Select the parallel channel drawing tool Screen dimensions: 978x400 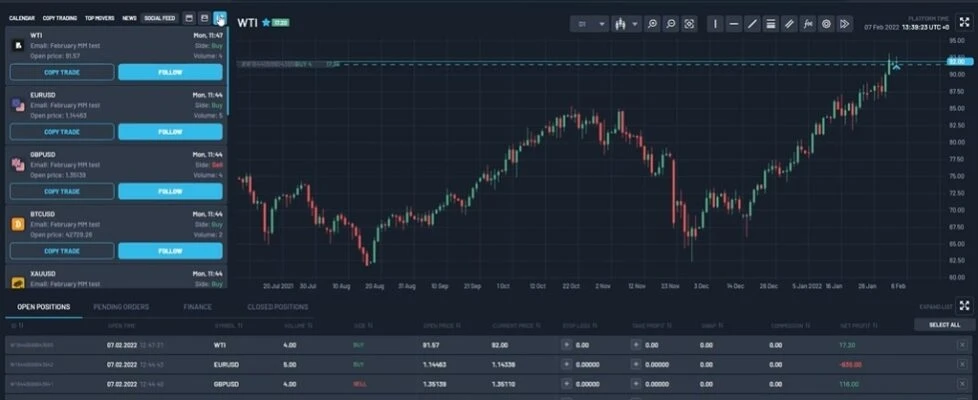click(x=789, y=24)
